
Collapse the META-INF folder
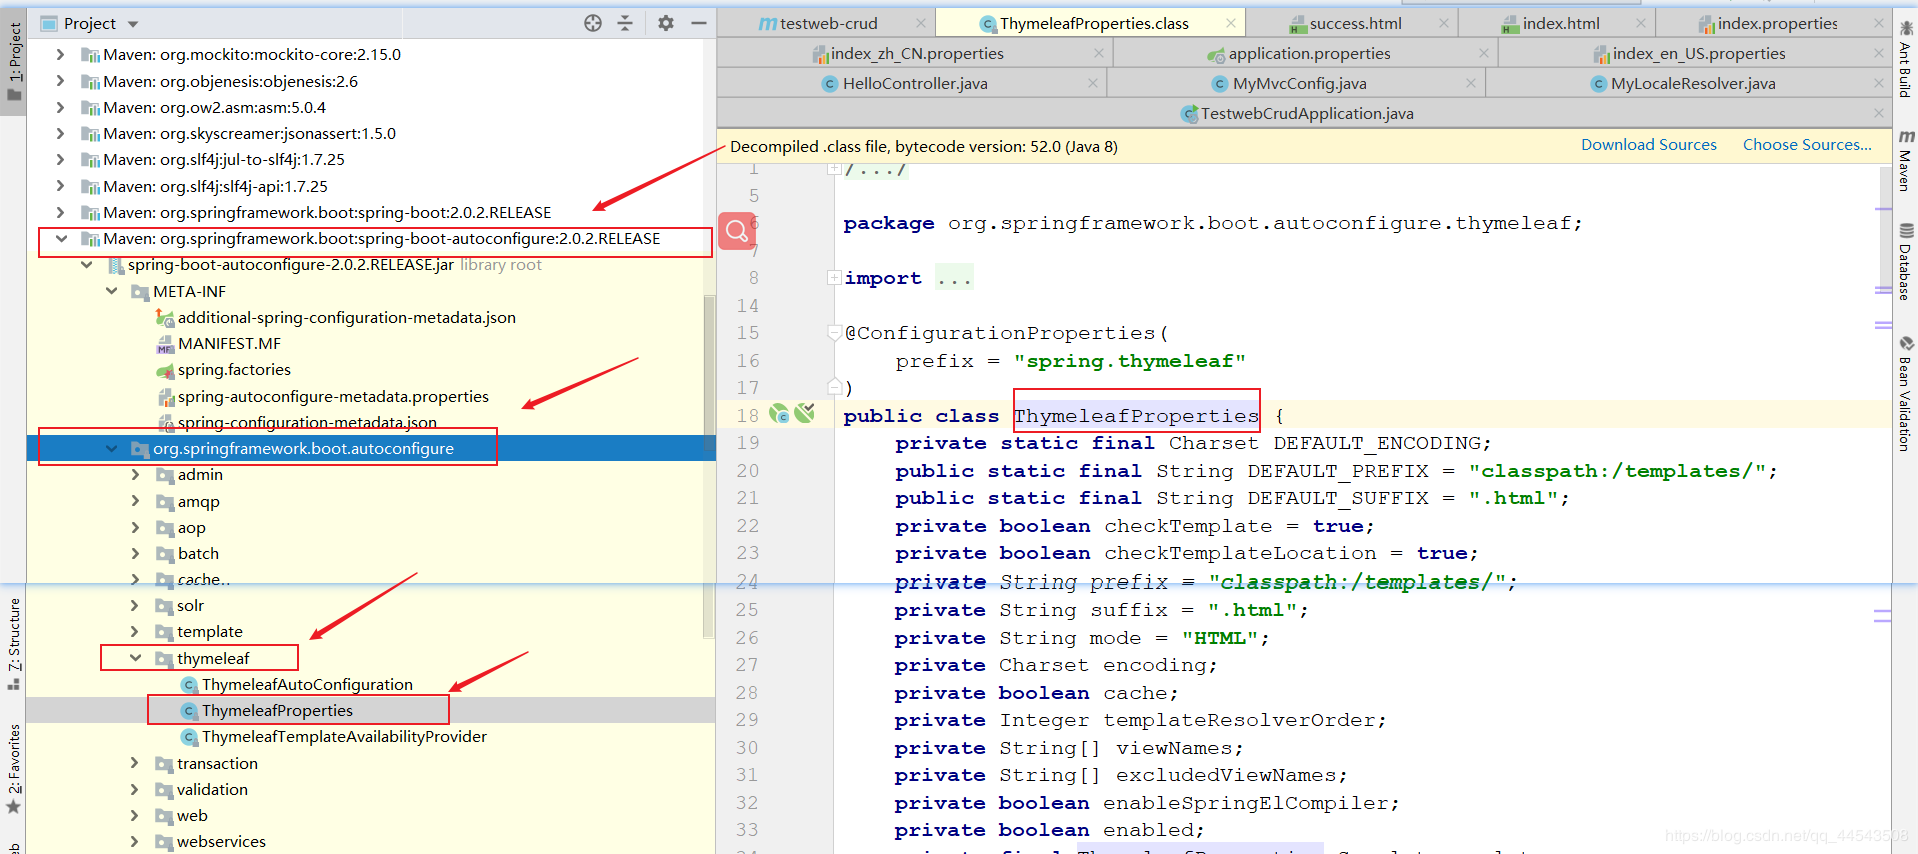click(x=112, y=291)
